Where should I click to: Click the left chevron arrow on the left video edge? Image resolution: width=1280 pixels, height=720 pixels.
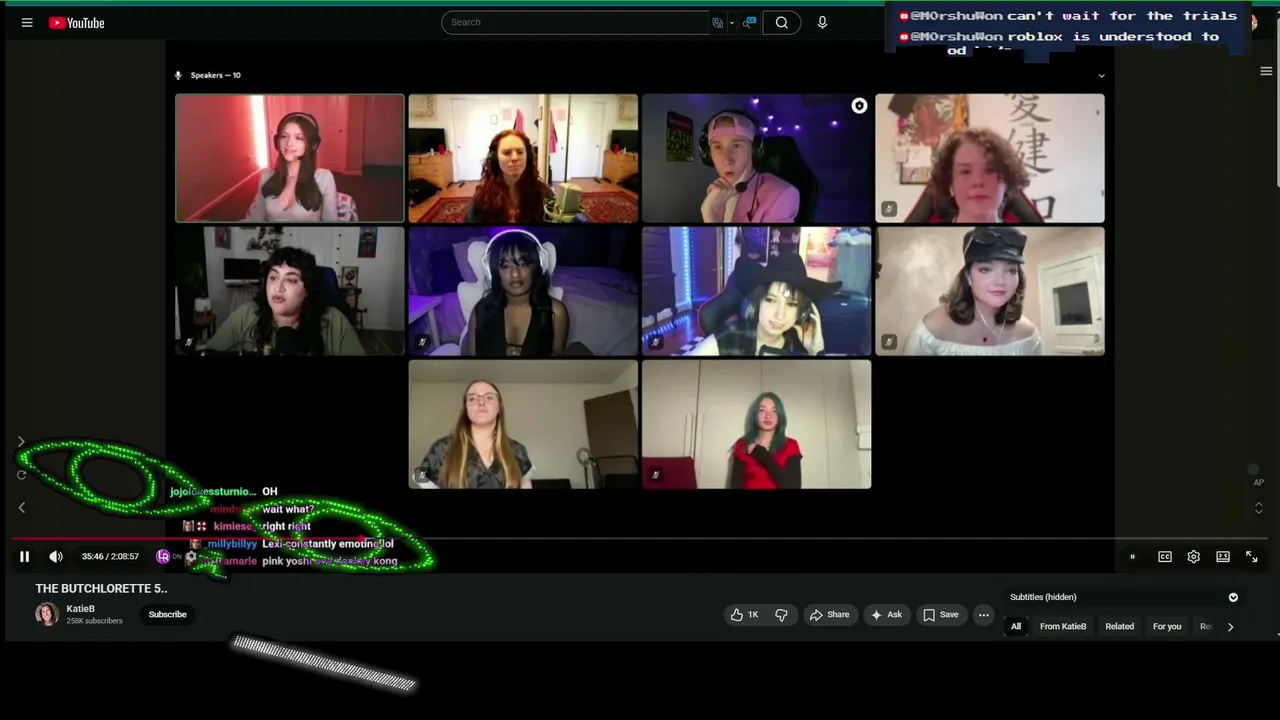point(21,508)
